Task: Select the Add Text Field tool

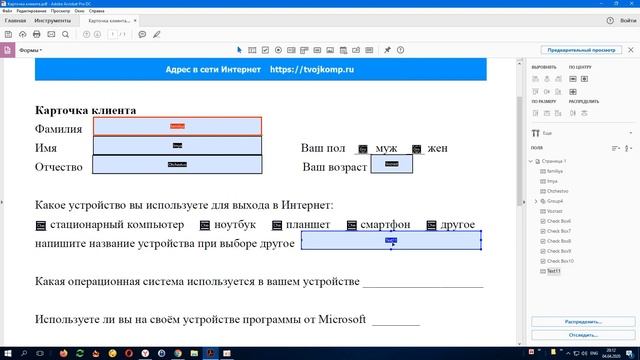Action: point(252,50)
